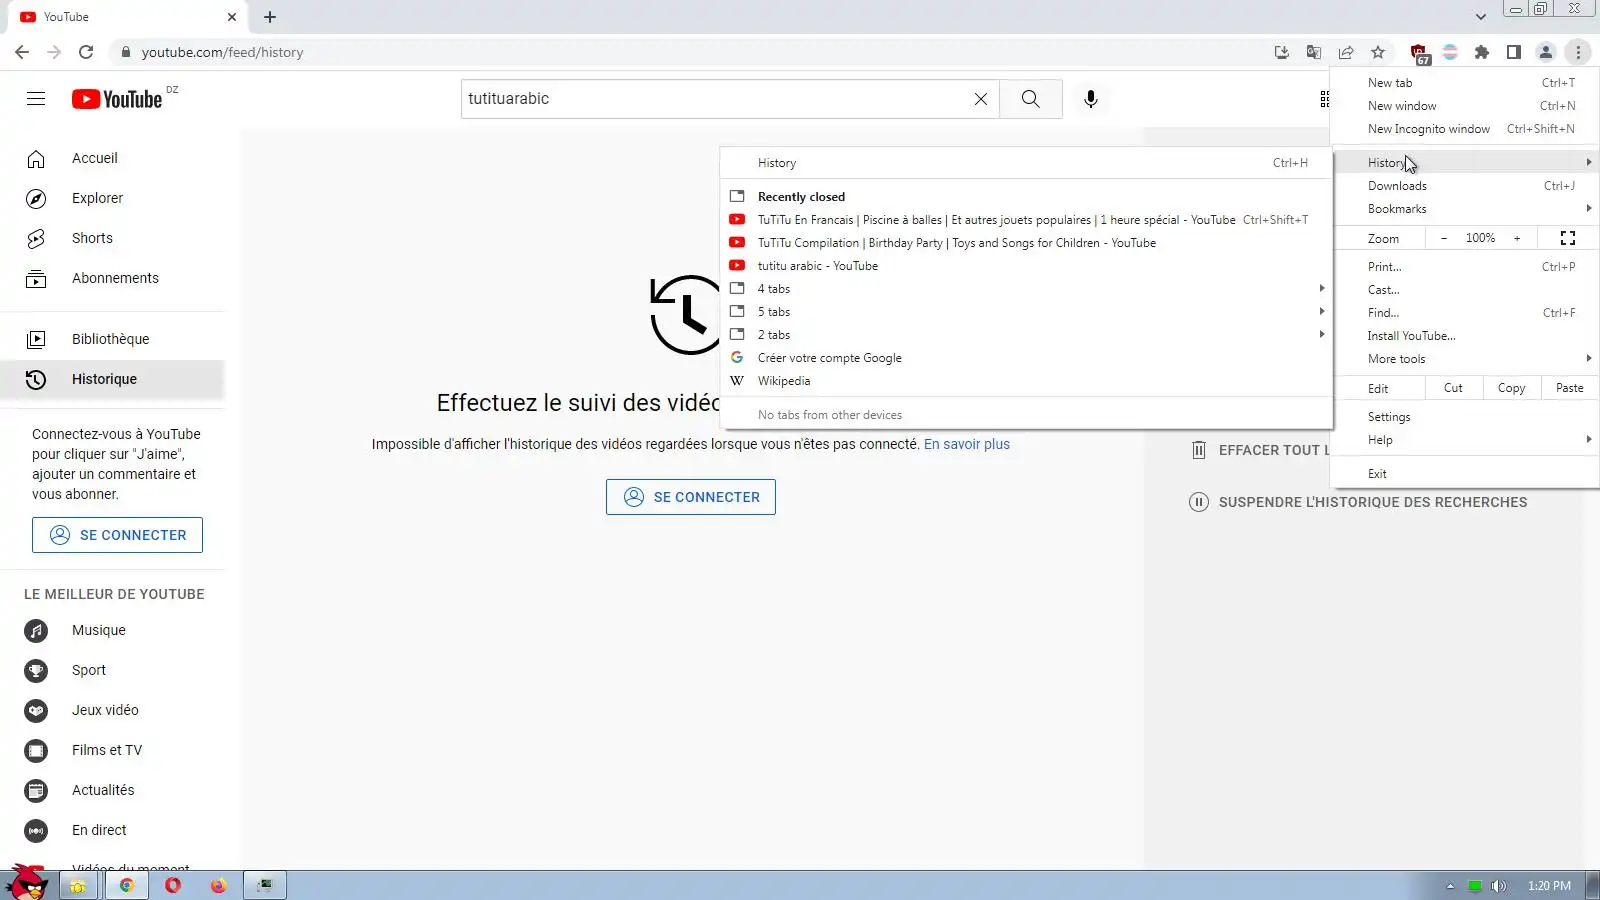This screenshot has width=1600, height=900.
Task: Bookmark this tab with the star
Action: point(1378,52)
